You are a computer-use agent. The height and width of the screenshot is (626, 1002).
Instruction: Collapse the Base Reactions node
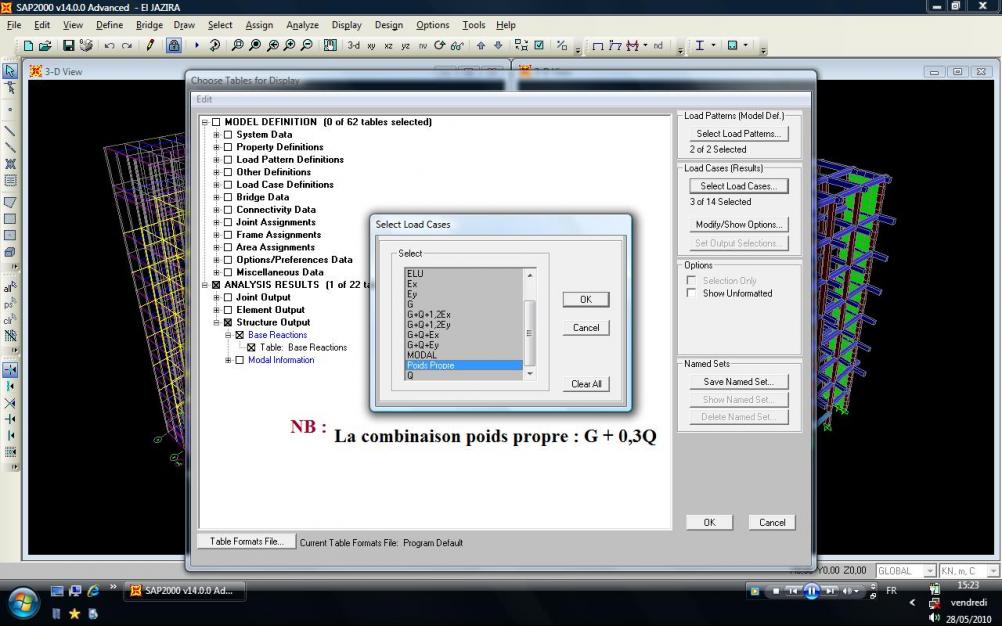tap(228, 335)
